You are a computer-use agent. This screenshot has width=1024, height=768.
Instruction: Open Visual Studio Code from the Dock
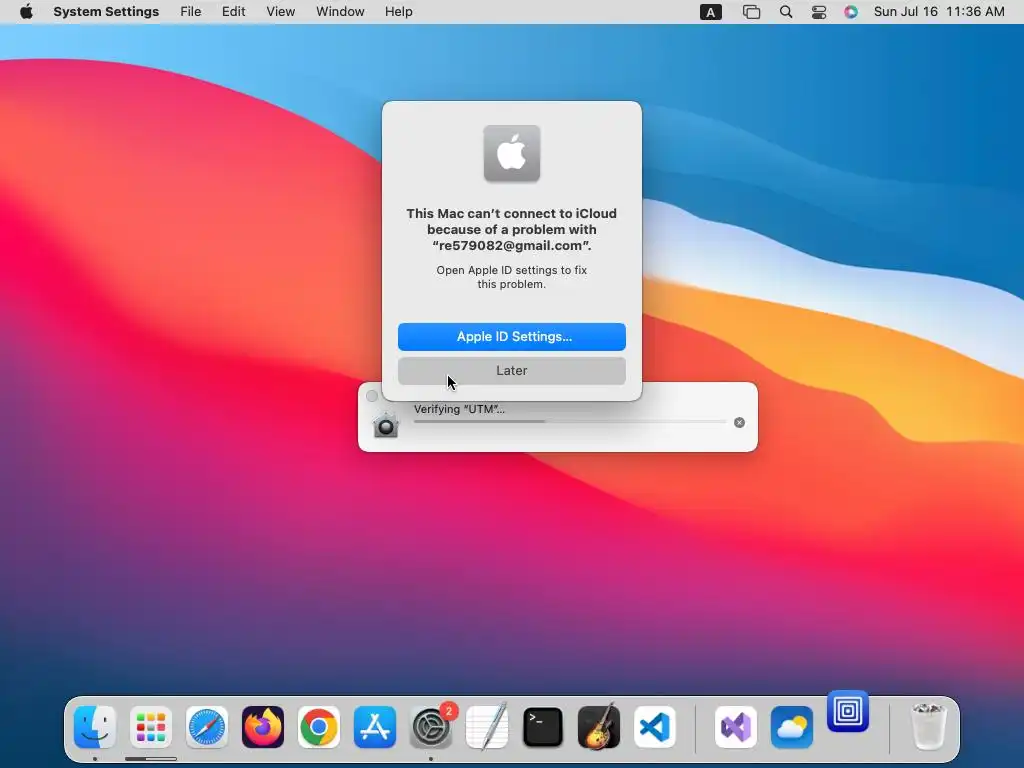point(654,727)
